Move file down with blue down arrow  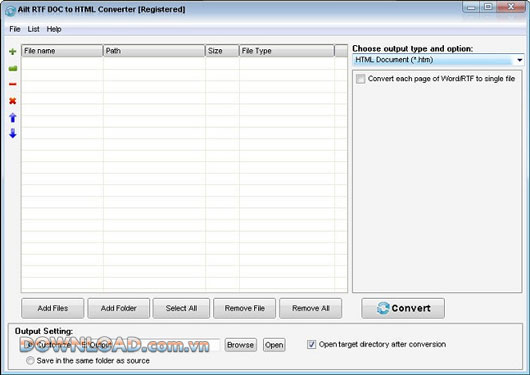13,133
